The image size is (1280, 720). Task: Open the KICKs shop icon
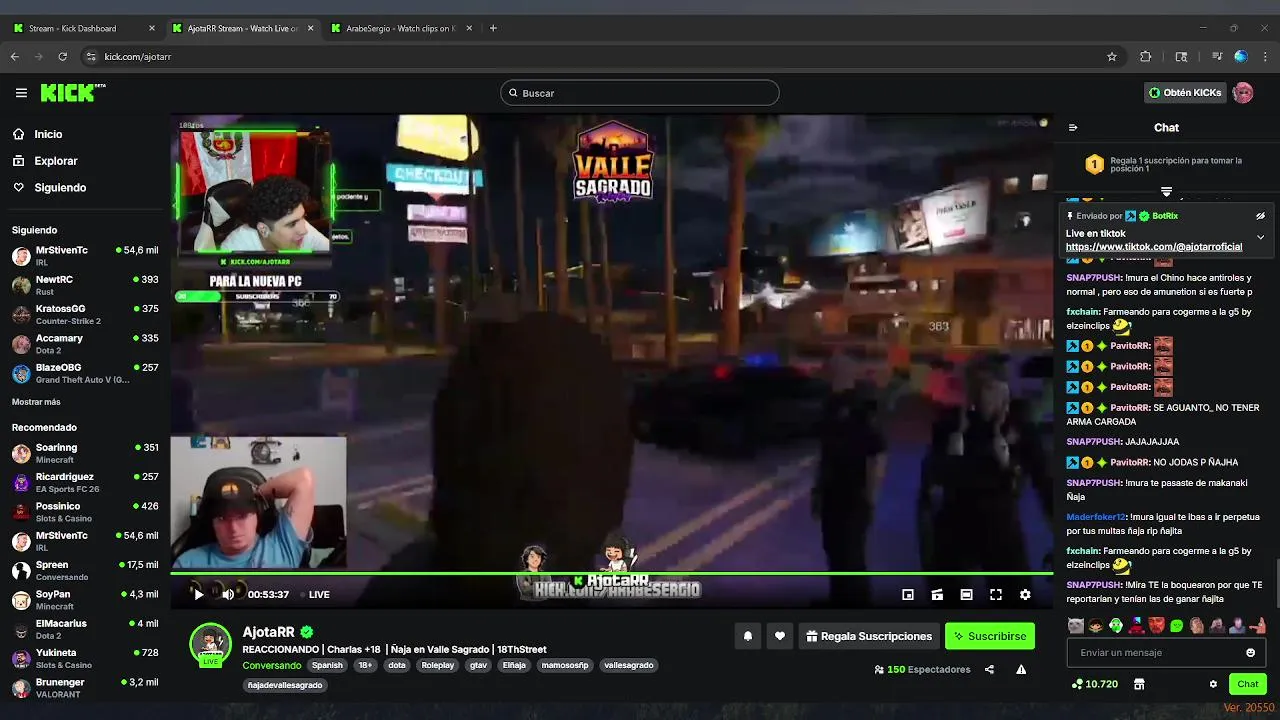[x=1139, y=684]
